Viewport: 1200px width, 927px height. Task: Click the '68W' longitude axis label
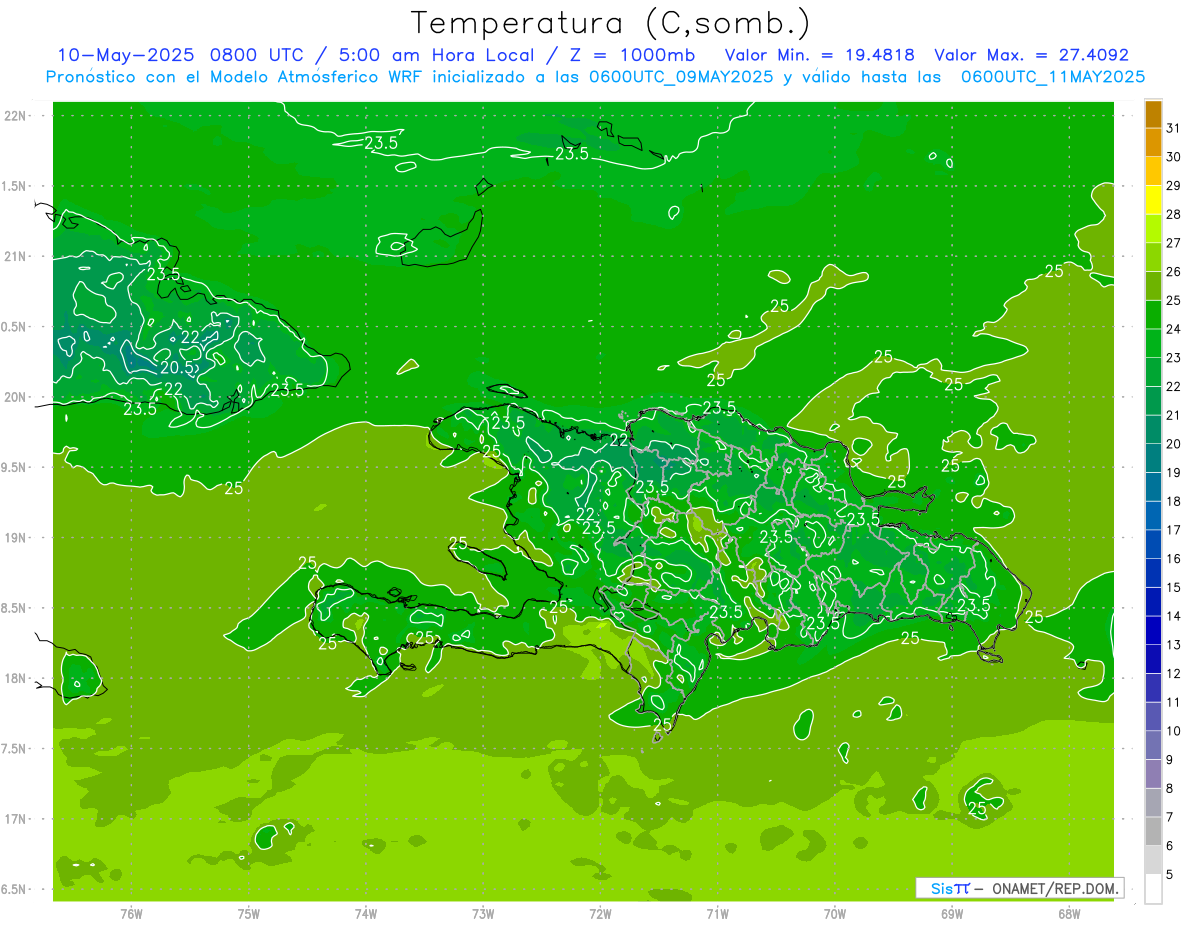[x=1069, y=914]
